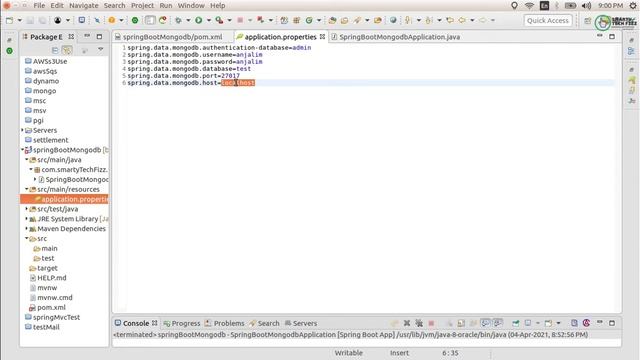Open the Navigate menu
Image resolution: width=640 pixels, height=360 pixels.
(x=84, y=6)
